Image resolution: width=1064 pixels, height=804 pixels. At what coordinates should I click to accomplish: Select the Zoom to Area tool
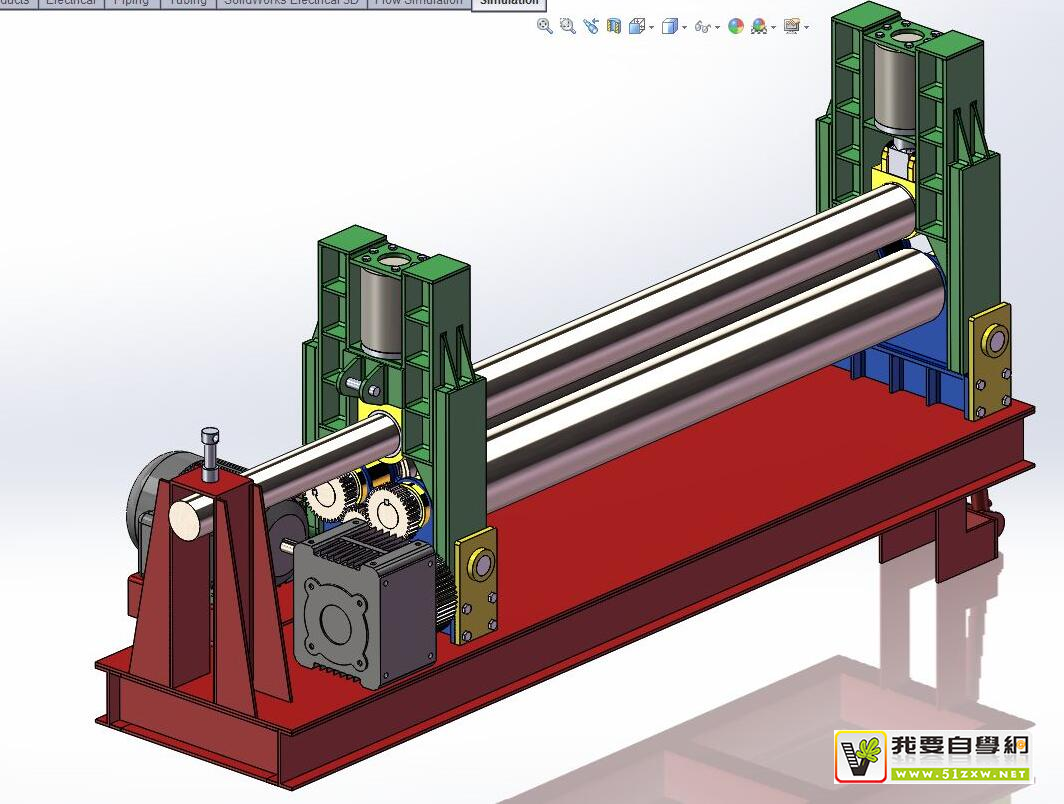567,27
